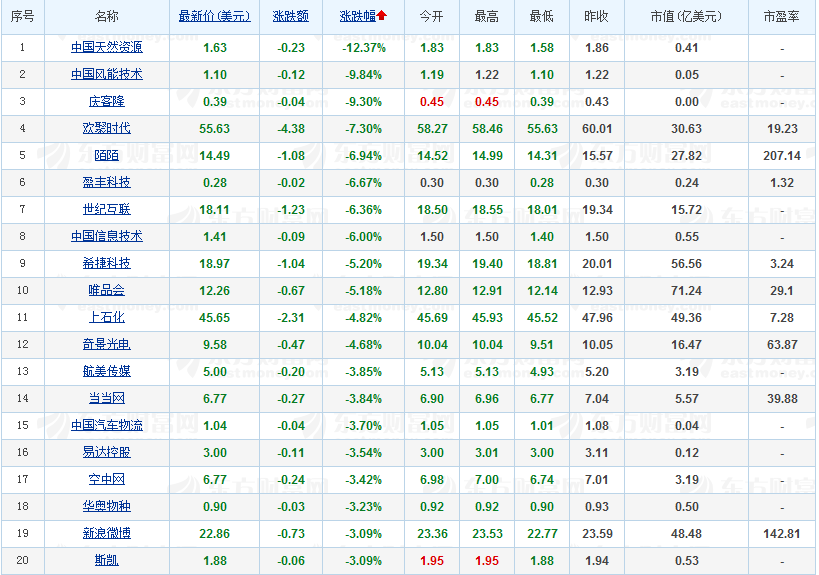Select latest price 9.58
The image size is (819, 575).
[215, 345]
